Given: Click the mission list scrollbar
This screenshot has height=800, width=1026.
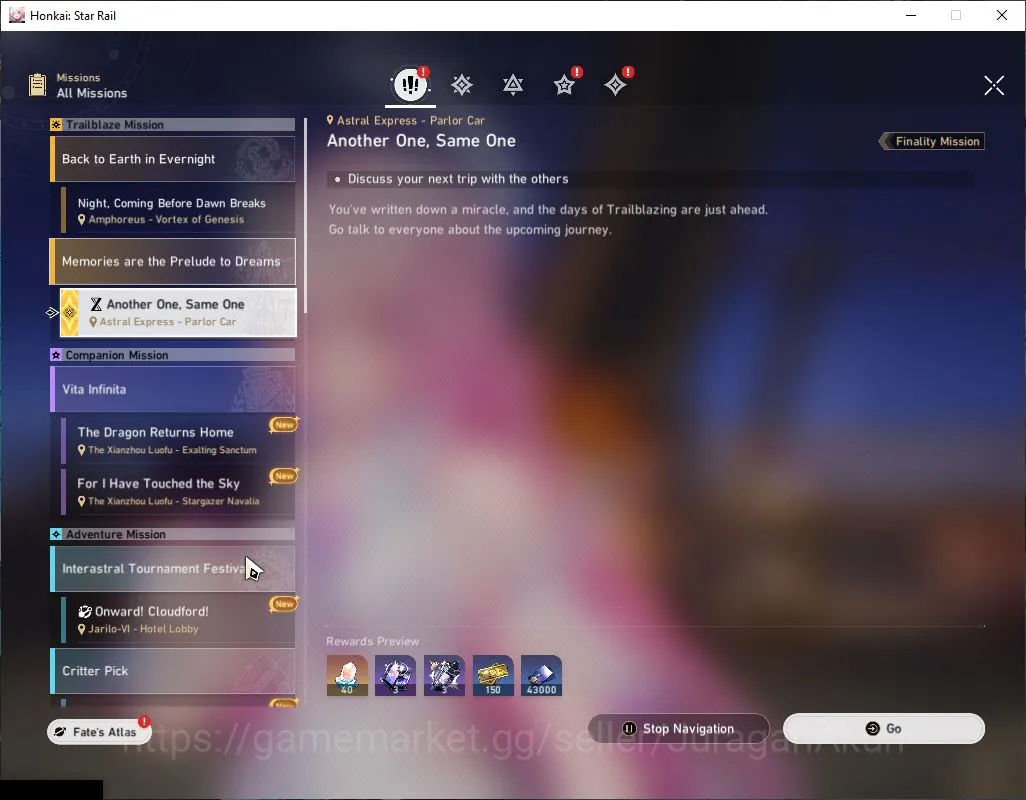Looking at the screenshot, I should (306, 215).
